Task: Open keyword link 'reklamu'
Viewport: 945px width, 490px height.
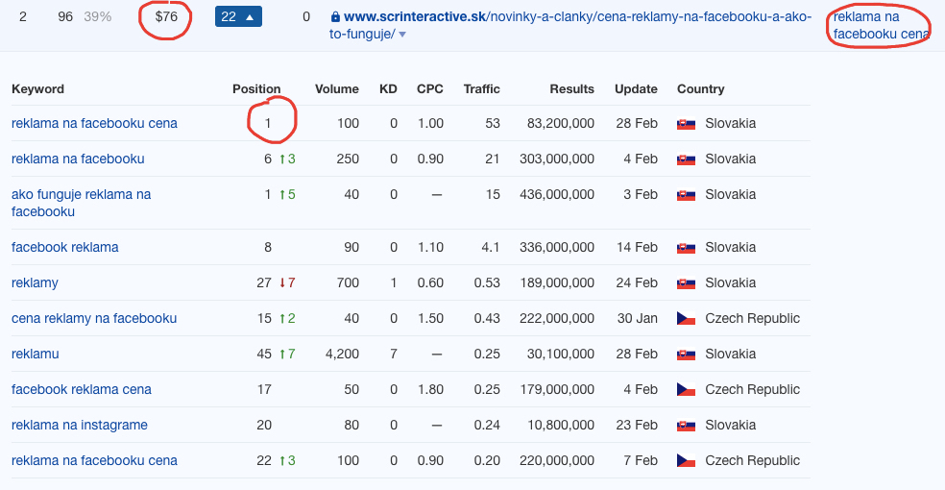Action: [x=35, y=354]
